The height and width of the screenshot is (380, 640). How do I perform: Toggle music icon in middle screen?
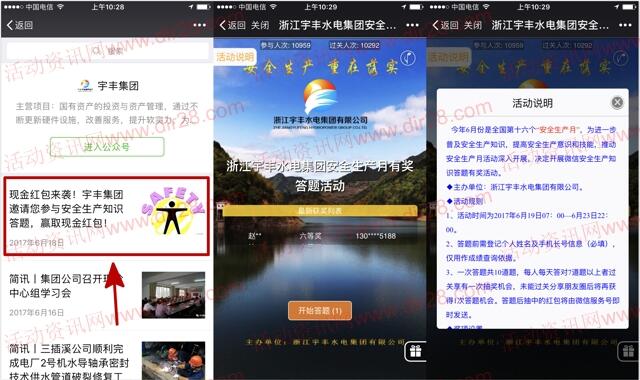pos(407,58)
